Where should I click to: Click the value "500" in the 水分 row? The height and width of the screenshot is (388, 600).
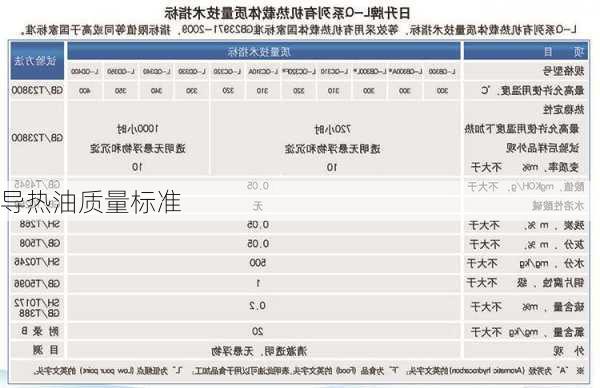258,263
